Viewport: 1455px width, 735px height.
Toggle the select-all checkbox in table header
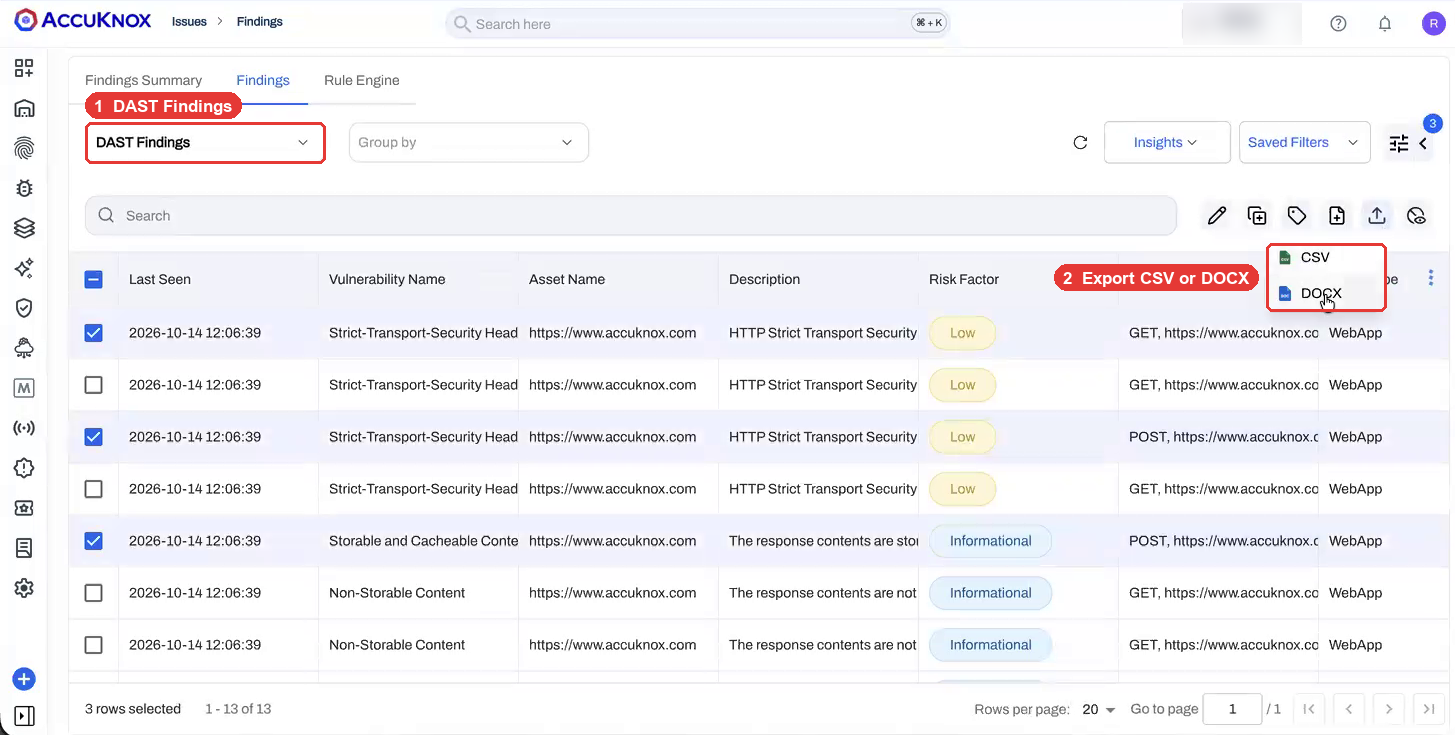pos(93,280)
